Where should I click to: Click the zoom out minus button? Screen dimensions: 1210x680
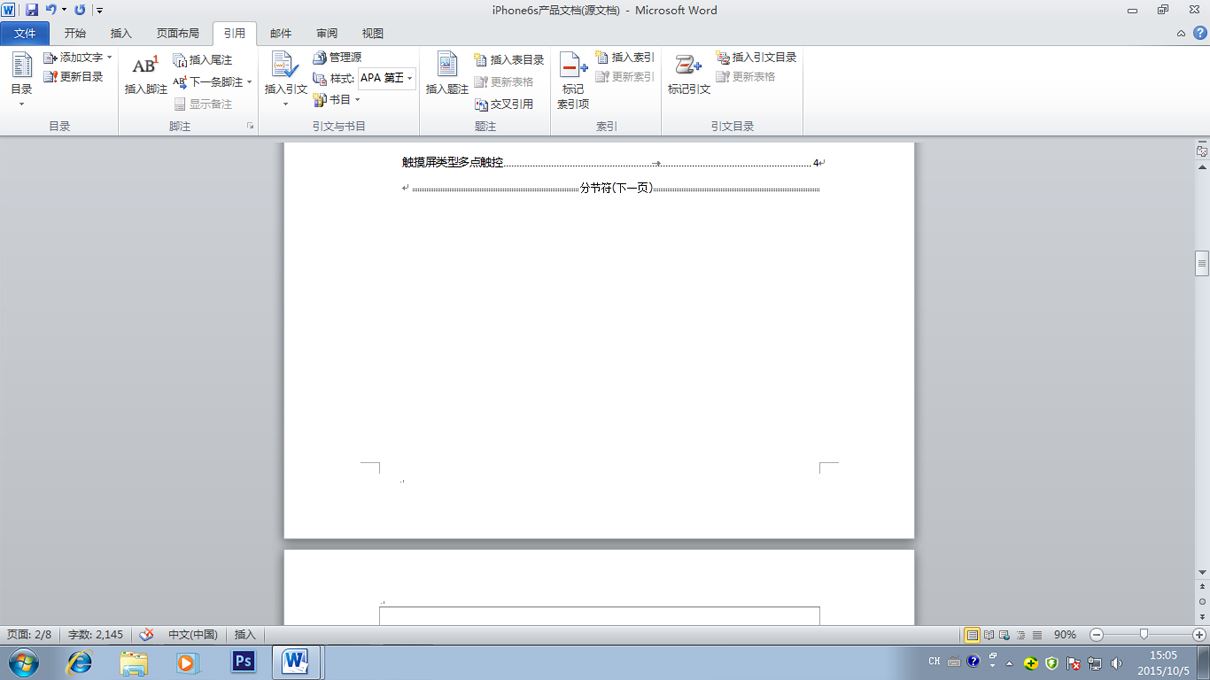pyautogui.click(x=1096, y=635)
